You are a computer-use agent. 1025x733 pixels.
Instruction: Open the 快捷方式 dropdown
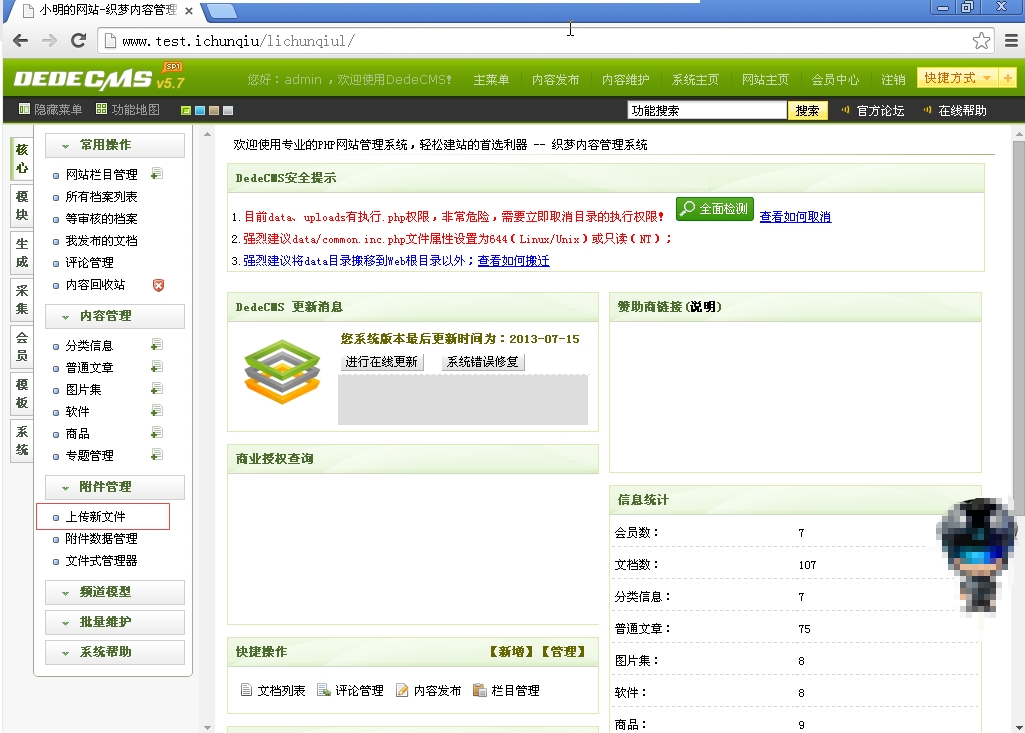point(958,78)
